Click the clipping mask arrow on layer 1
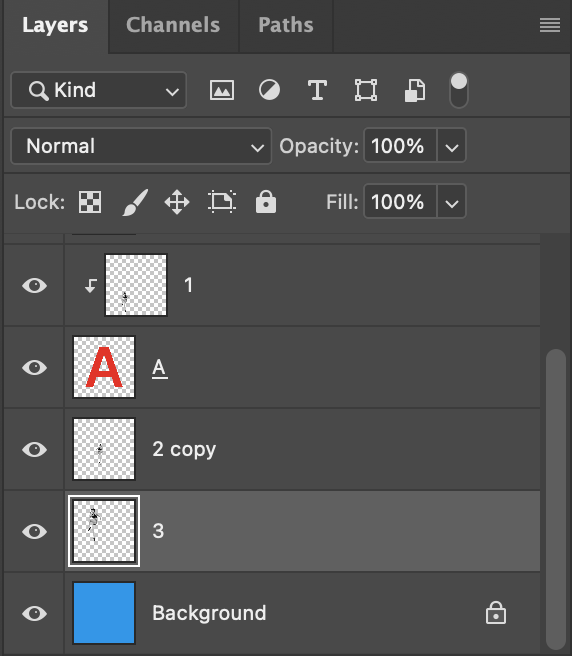 tap(90, 286)
